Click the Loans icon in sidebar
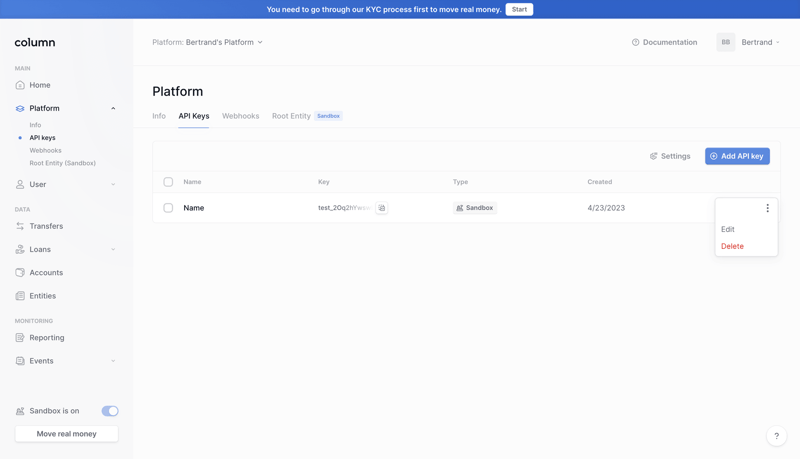 coord(20,249)
